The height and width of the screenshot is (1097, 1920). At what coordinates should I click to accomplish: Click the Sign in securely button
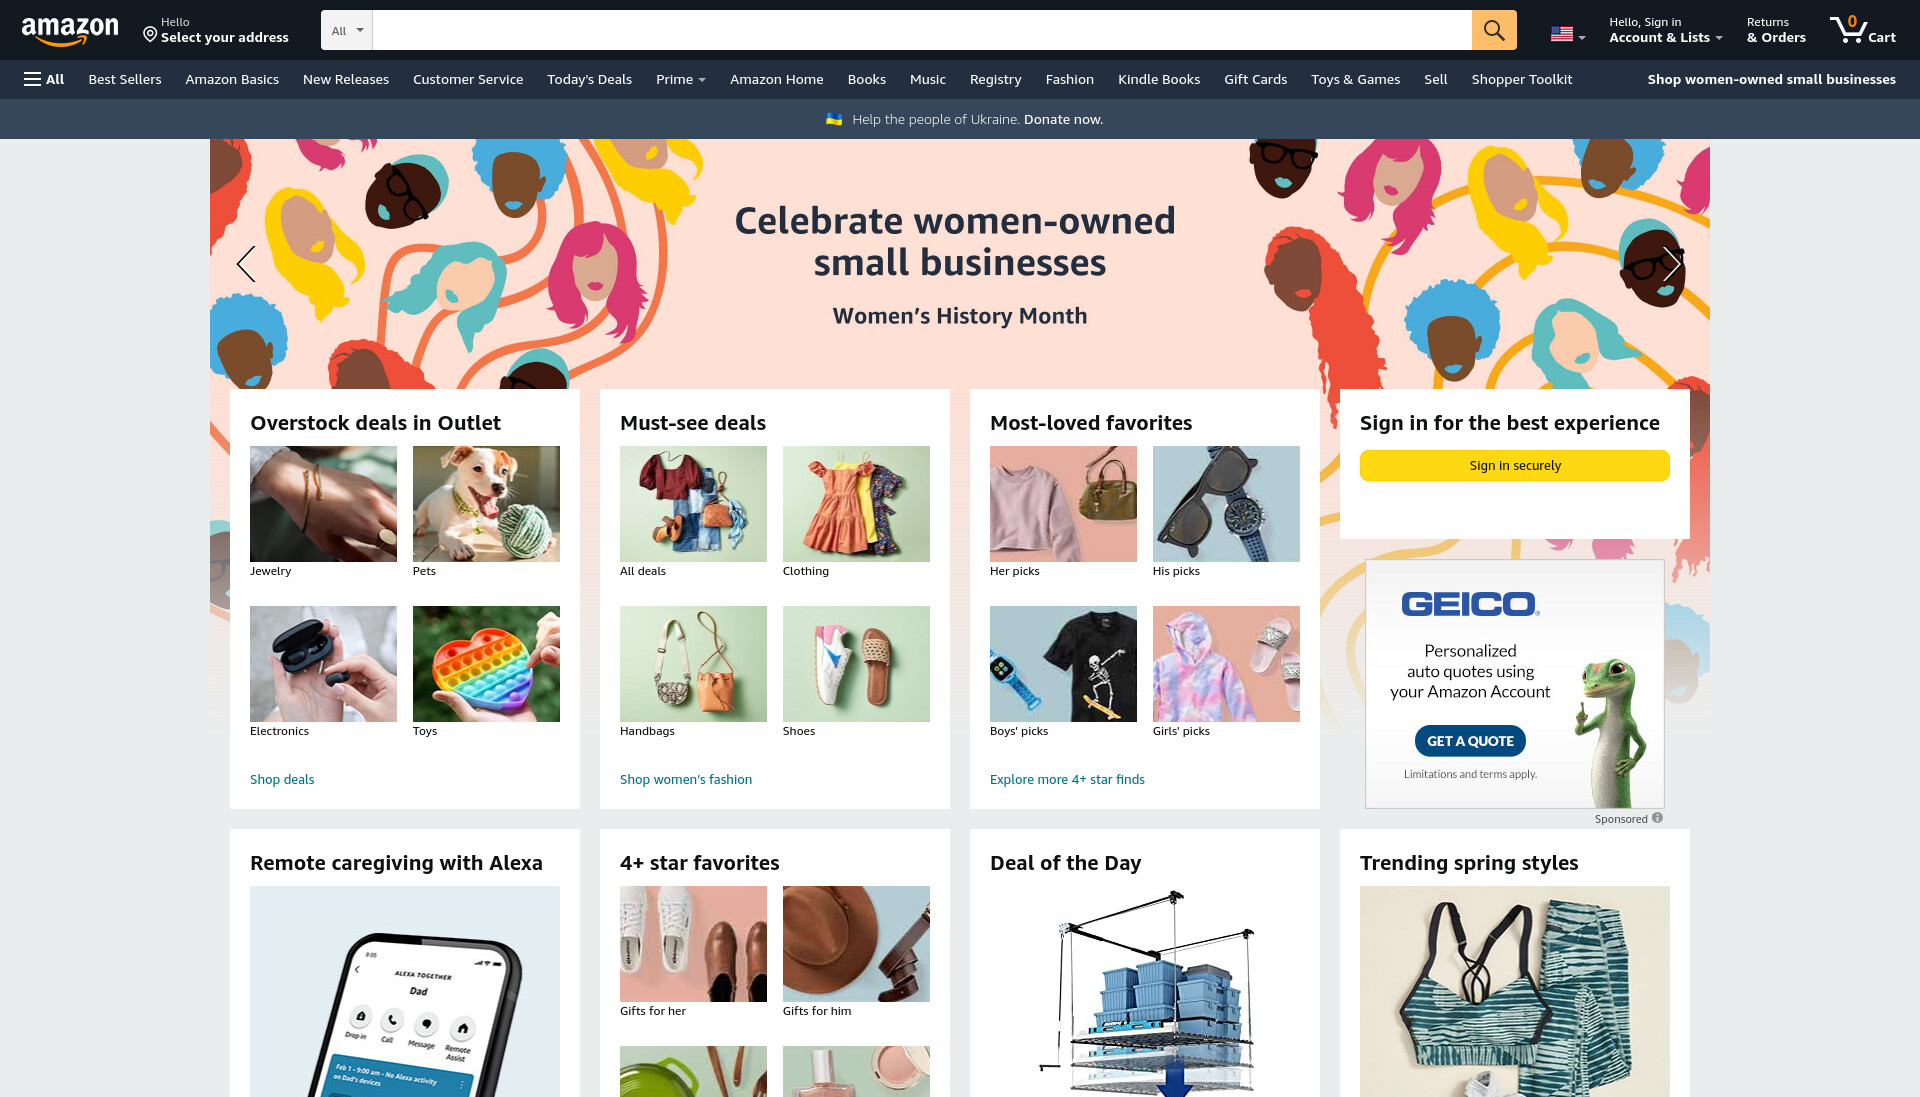pyautogui.click(x=1514, y=465)
